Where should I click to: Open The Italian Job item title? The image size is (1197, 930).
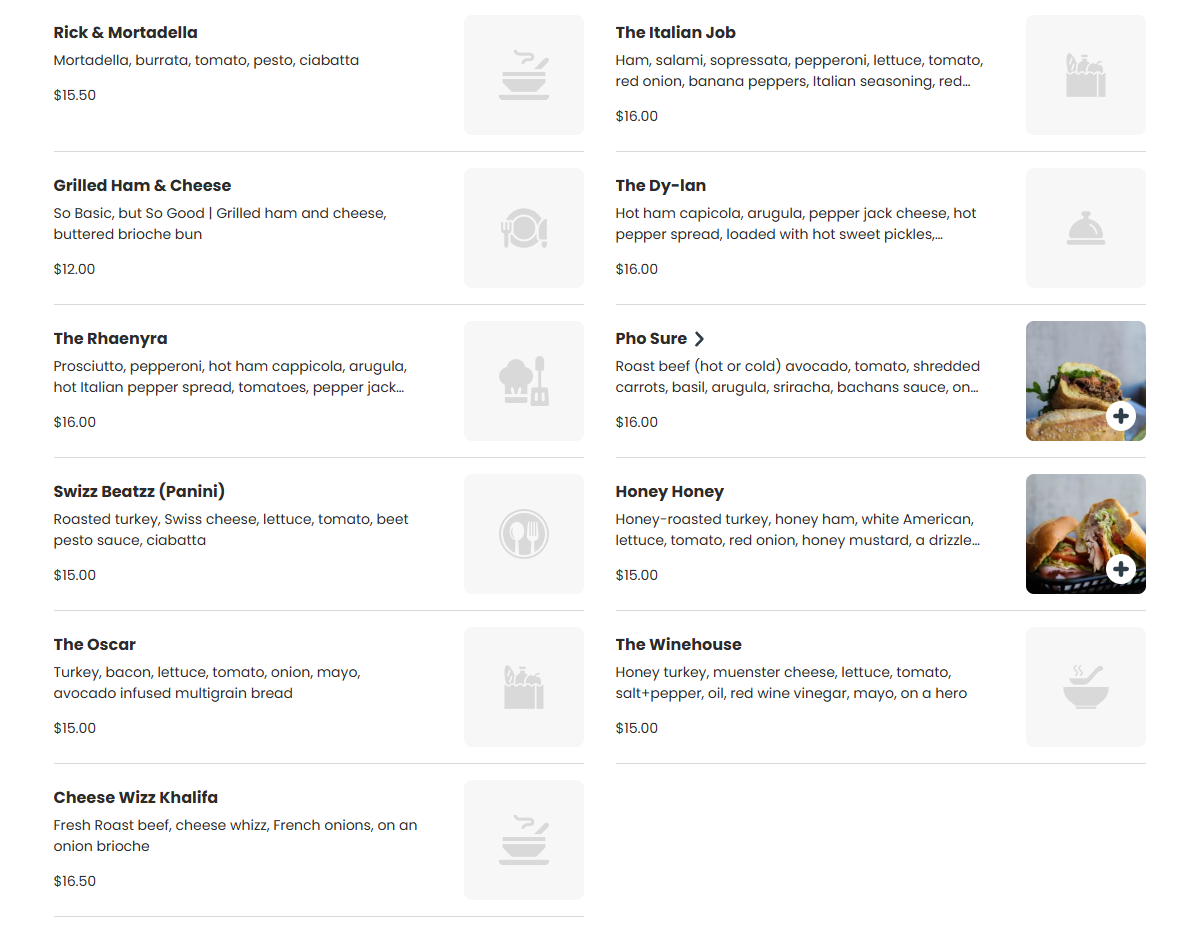[x=676, y=33]
